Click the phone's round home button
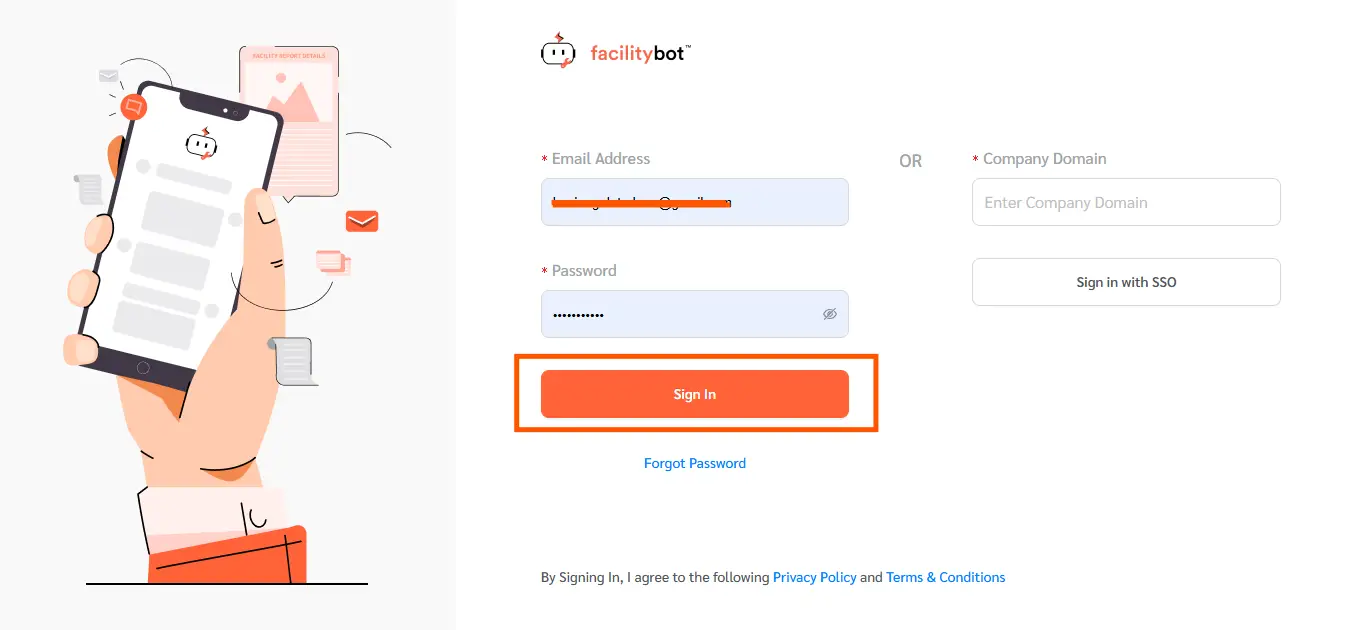This screenshot has height=630, width=1365. pos(143,368)
